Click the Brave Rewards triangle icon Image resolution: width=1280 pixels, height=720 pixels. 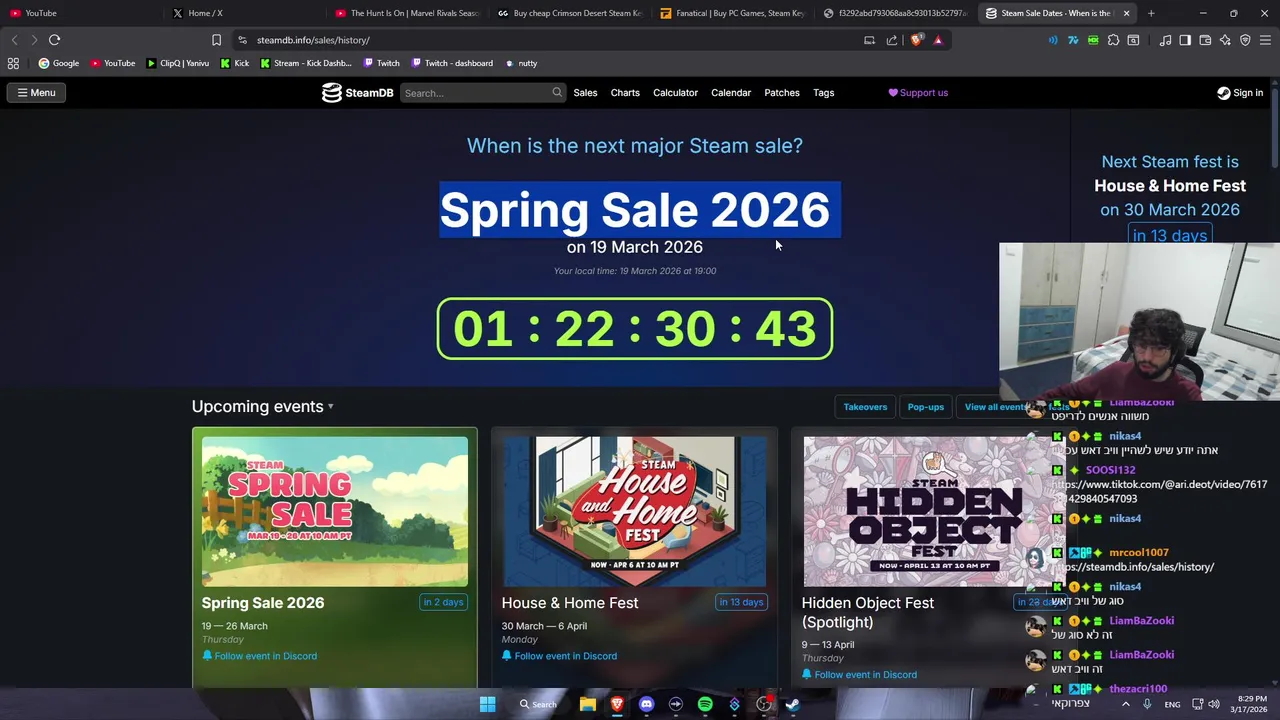click(938, 40)
